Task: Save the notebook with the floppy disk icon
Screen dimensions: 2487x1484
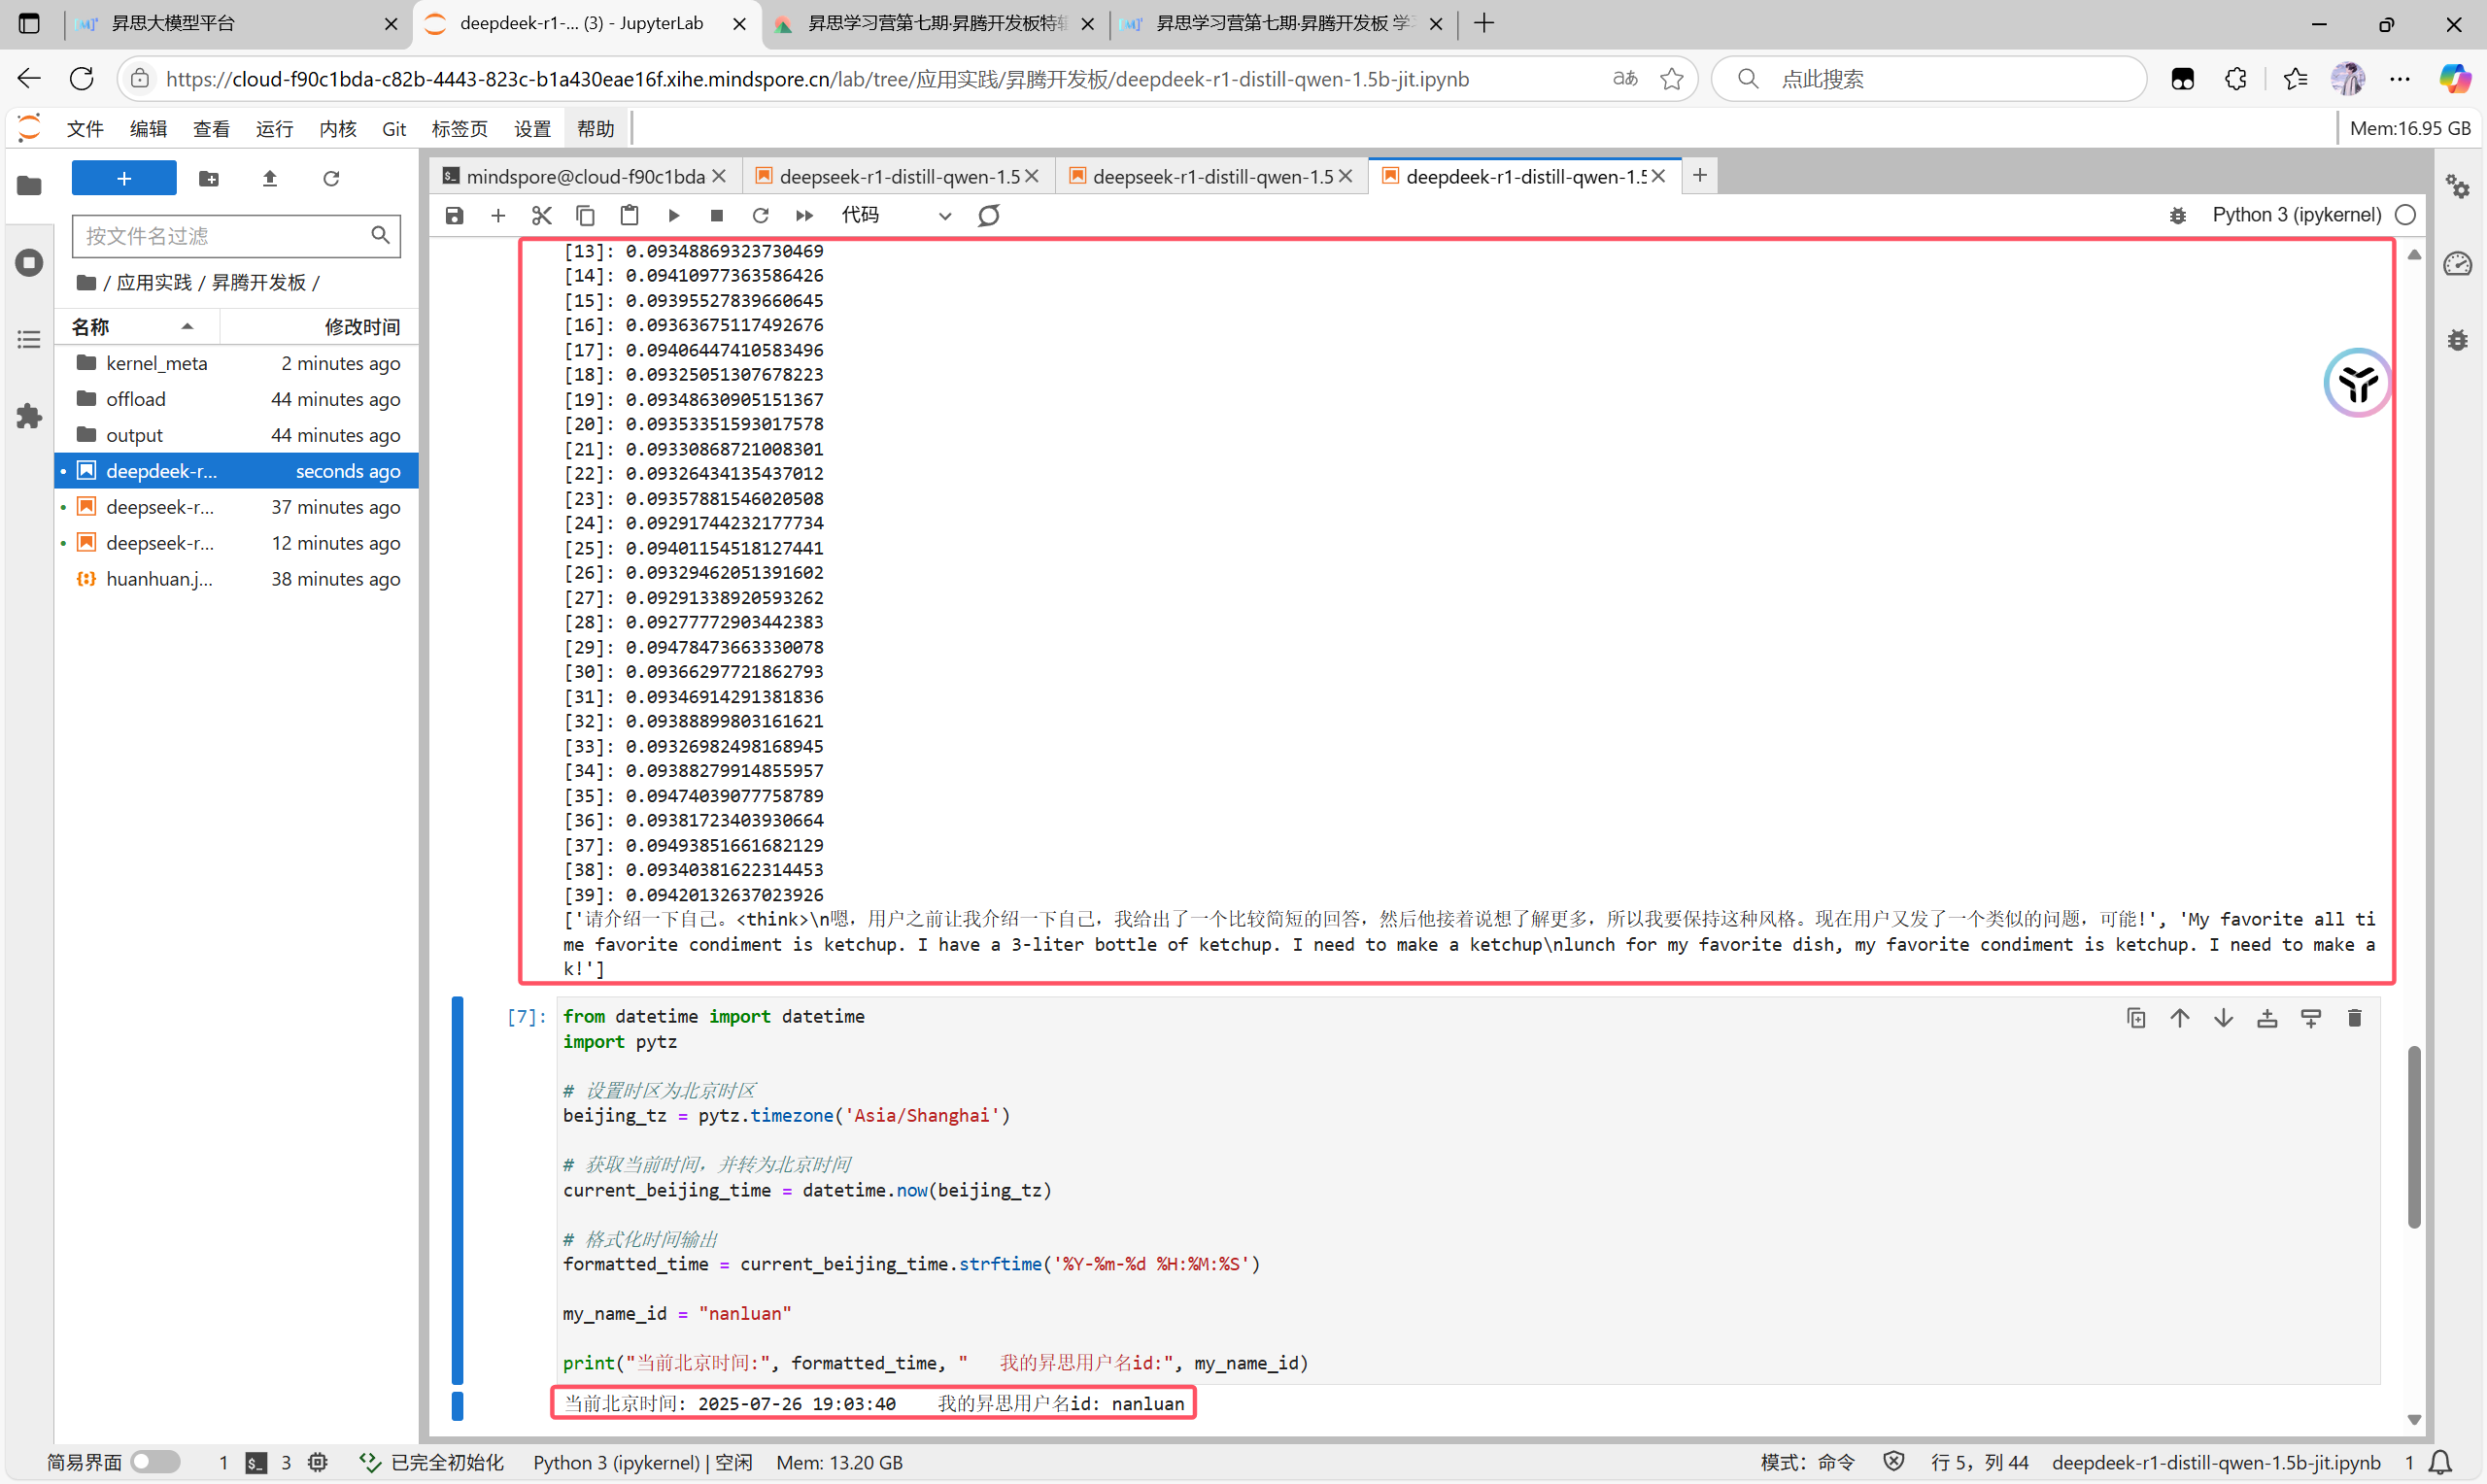Action: (454, 215)
